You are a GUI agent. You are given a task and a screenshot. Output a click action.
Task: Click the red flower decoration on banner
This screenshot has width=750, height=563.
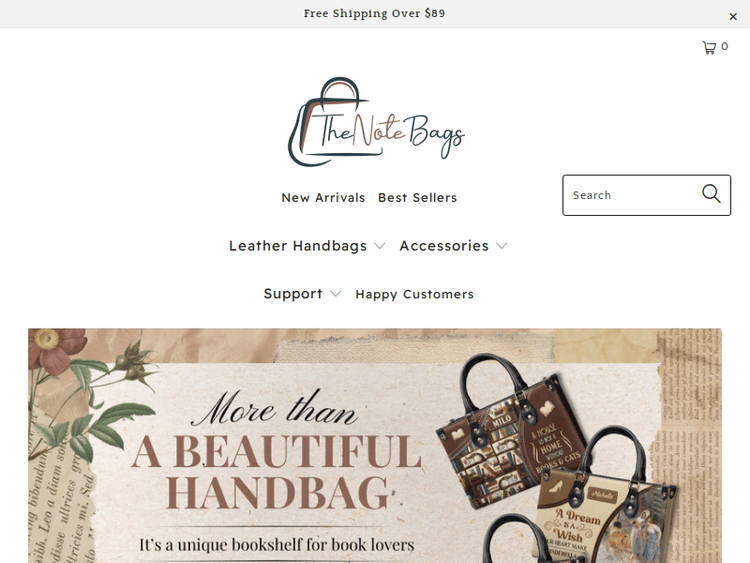click(x=55, y=352)
